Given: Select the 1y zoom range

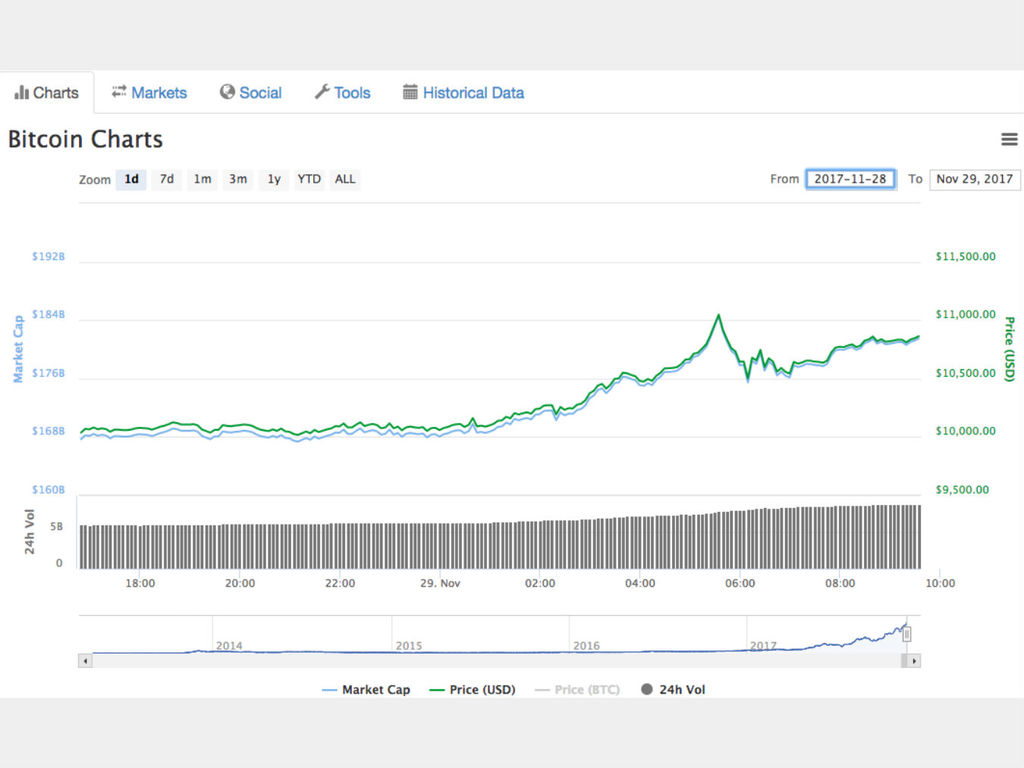Looking at the screenshot, I should coord(274,179).
